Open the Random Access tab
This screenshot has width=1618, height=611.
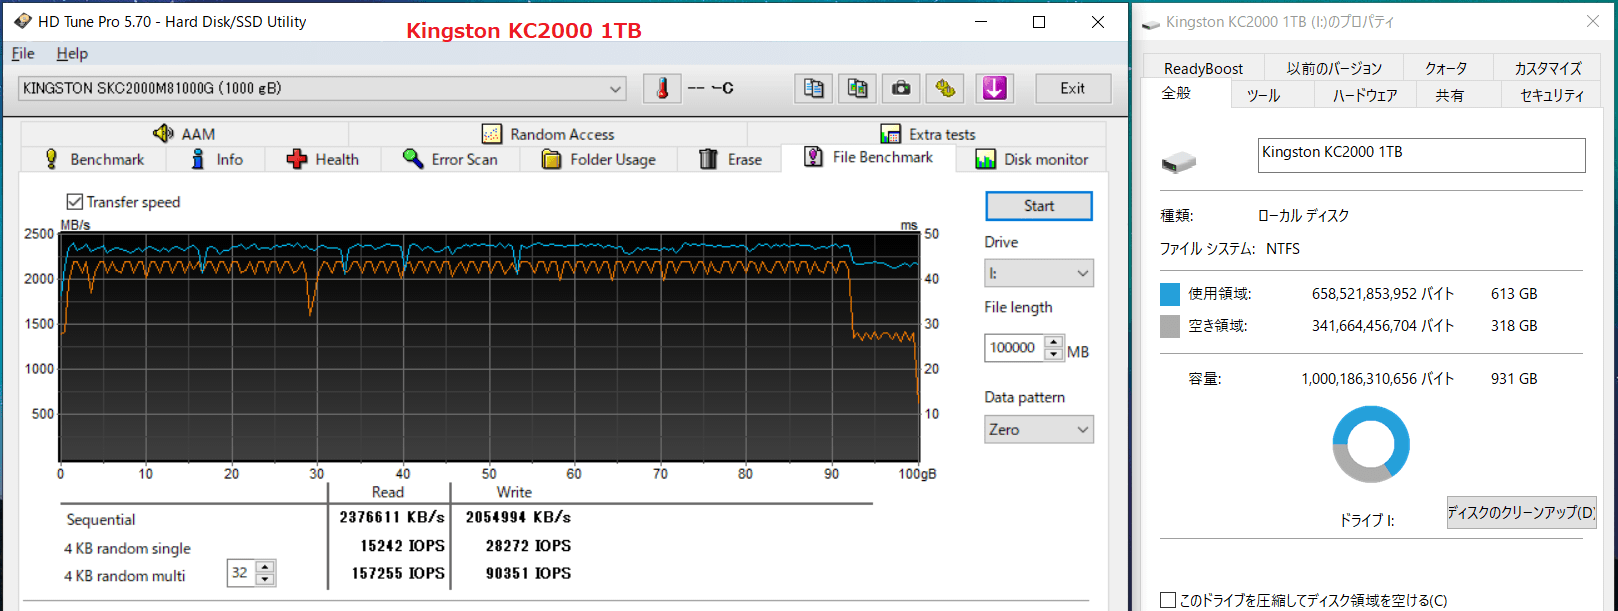(548, 134)
